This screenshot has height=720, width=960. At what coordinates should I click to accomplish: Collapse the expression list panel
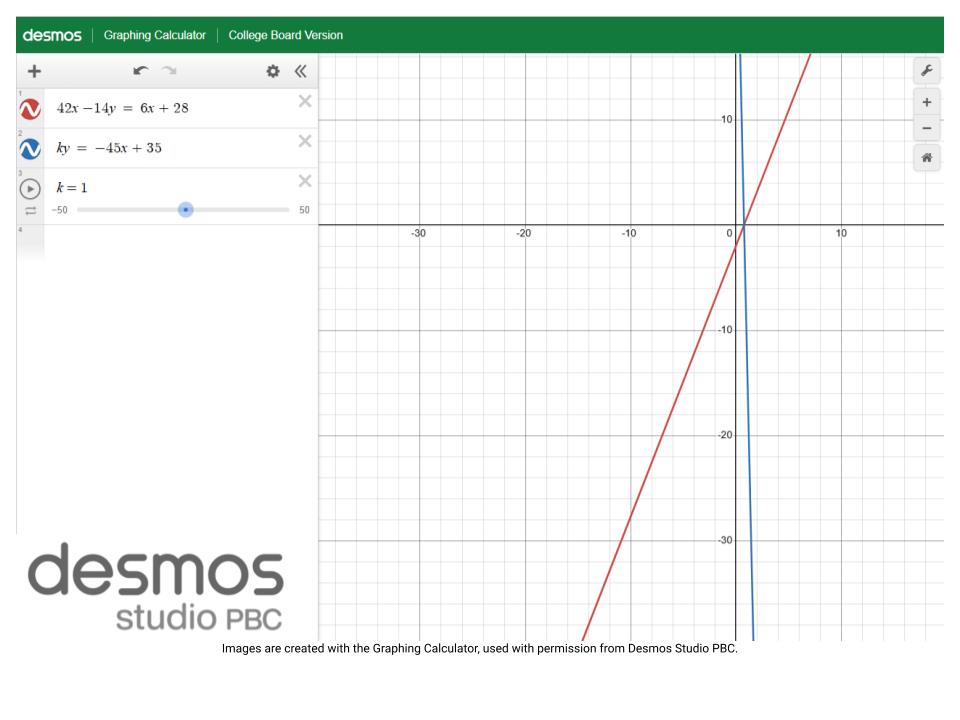300,71
